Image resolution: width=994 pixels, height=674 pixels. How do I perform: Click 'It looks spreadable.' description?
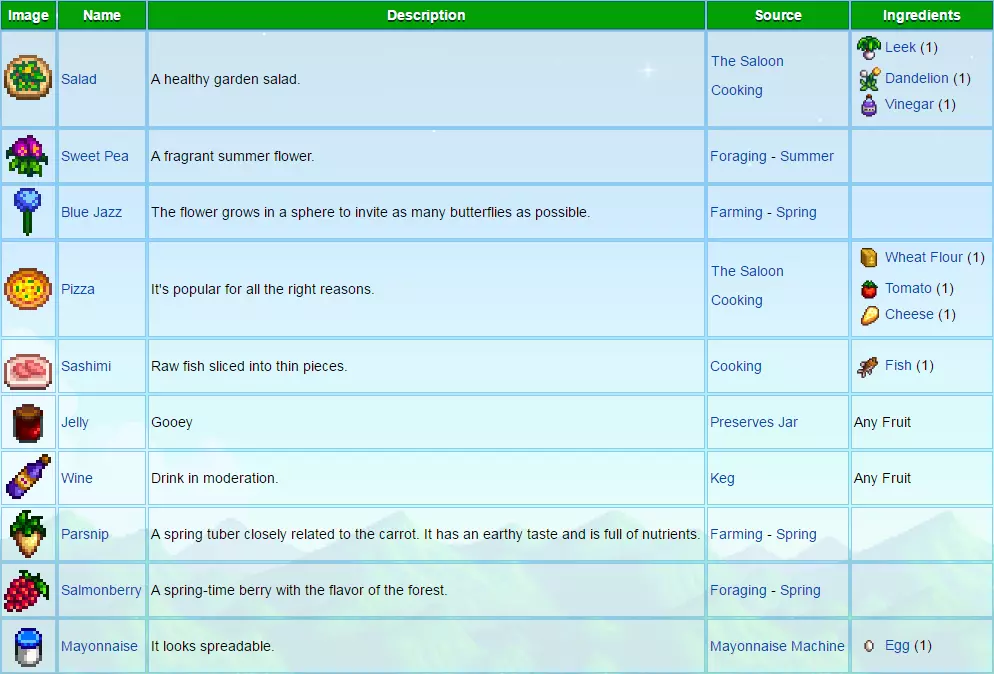[212, 646]
